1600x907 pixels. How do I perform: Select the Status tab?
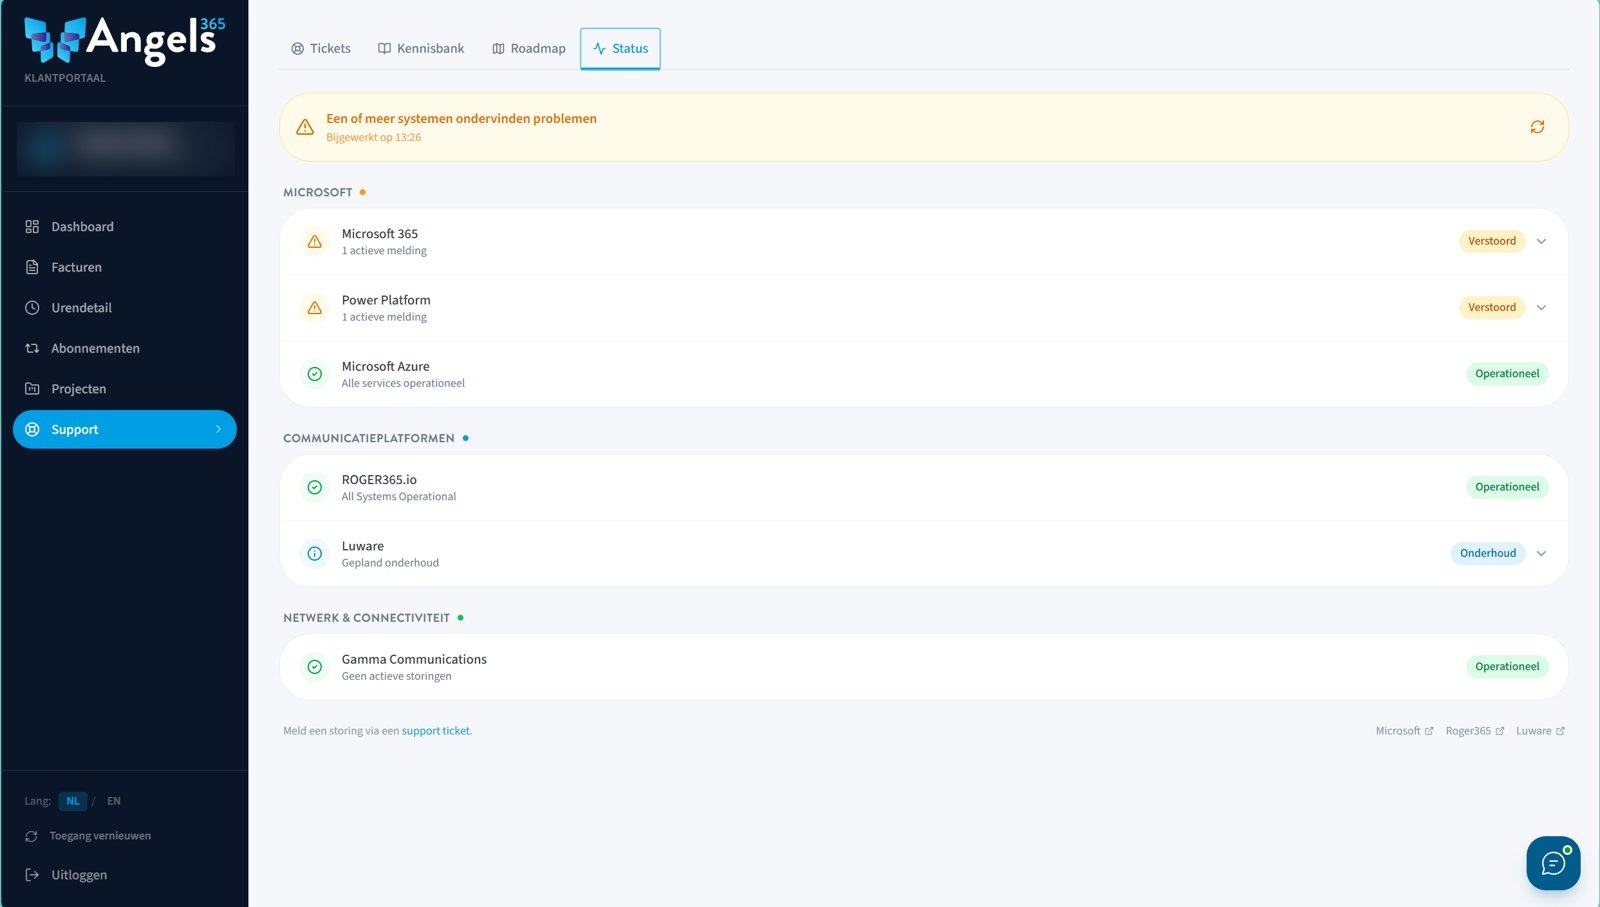(x=620, y=48)
